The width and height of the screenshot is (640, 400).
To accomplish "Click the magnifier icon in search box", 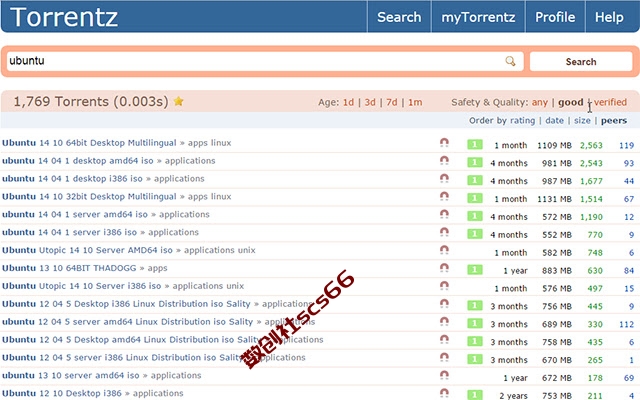I will pyautogui.click(x=510, y=61).
